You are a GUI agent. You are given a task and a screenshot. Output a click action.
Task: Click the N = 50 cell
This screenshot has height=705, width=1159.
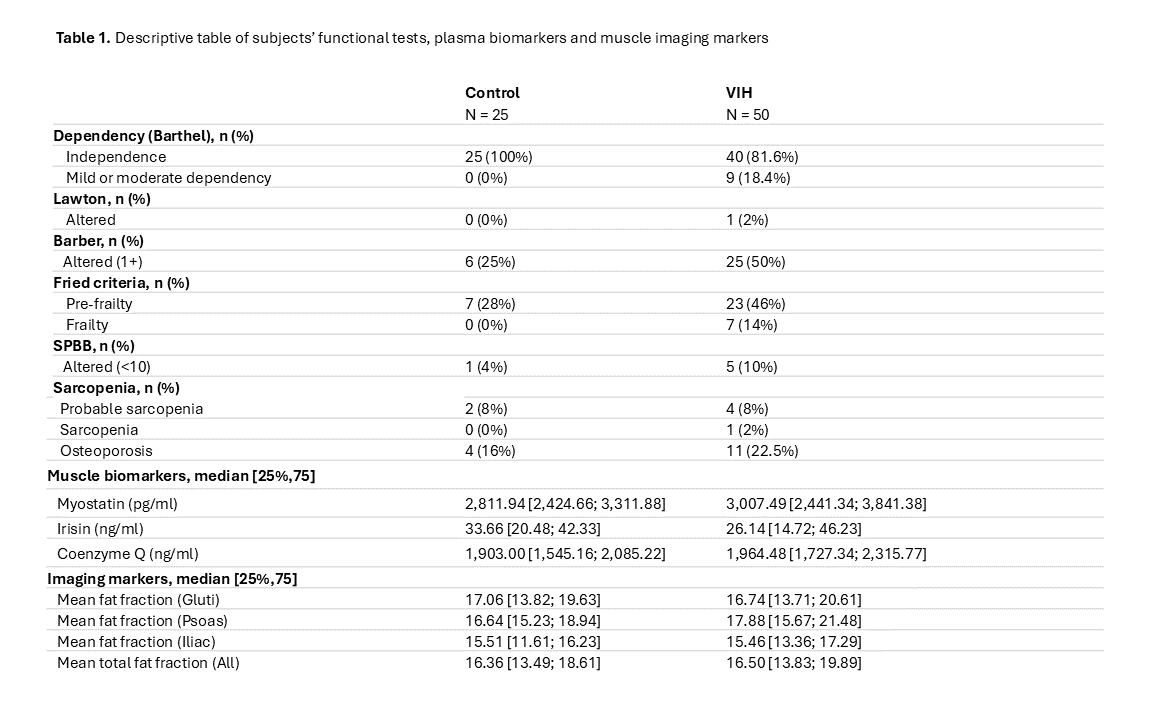(747, 115)
